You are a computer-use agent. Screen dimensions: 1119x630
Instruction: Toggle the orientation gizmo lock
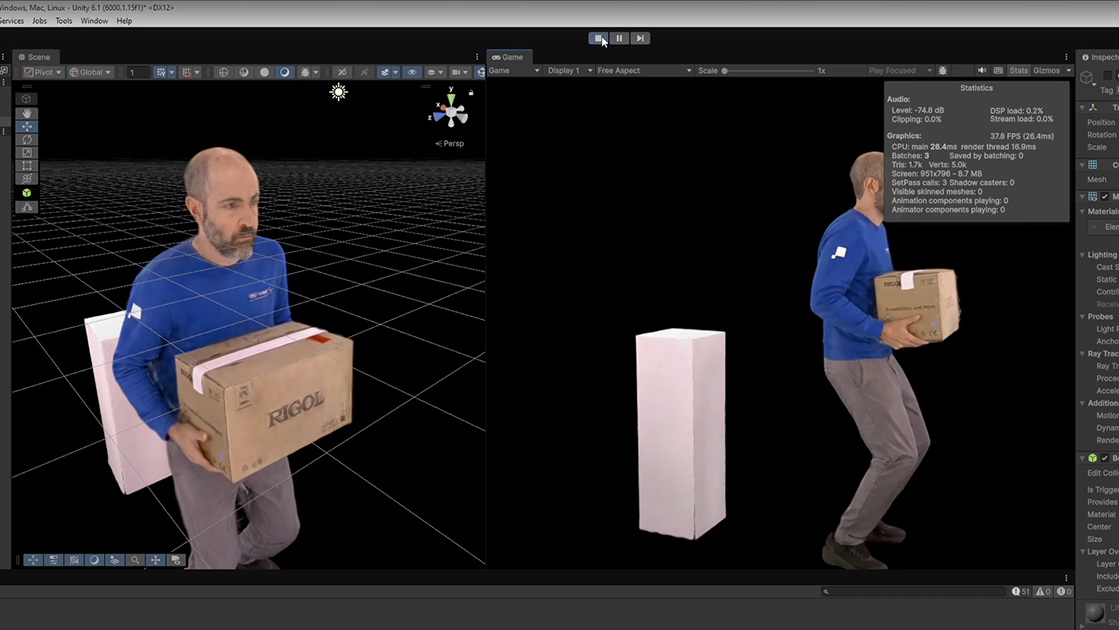(471, 92)
